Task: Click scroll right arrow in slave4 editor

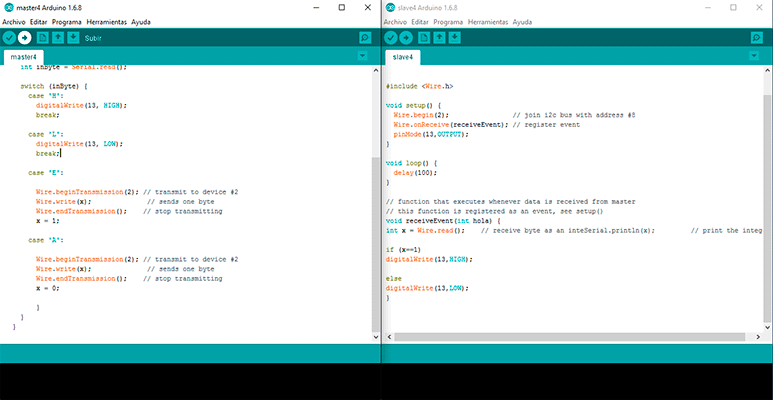Action: tap(758, 337)
